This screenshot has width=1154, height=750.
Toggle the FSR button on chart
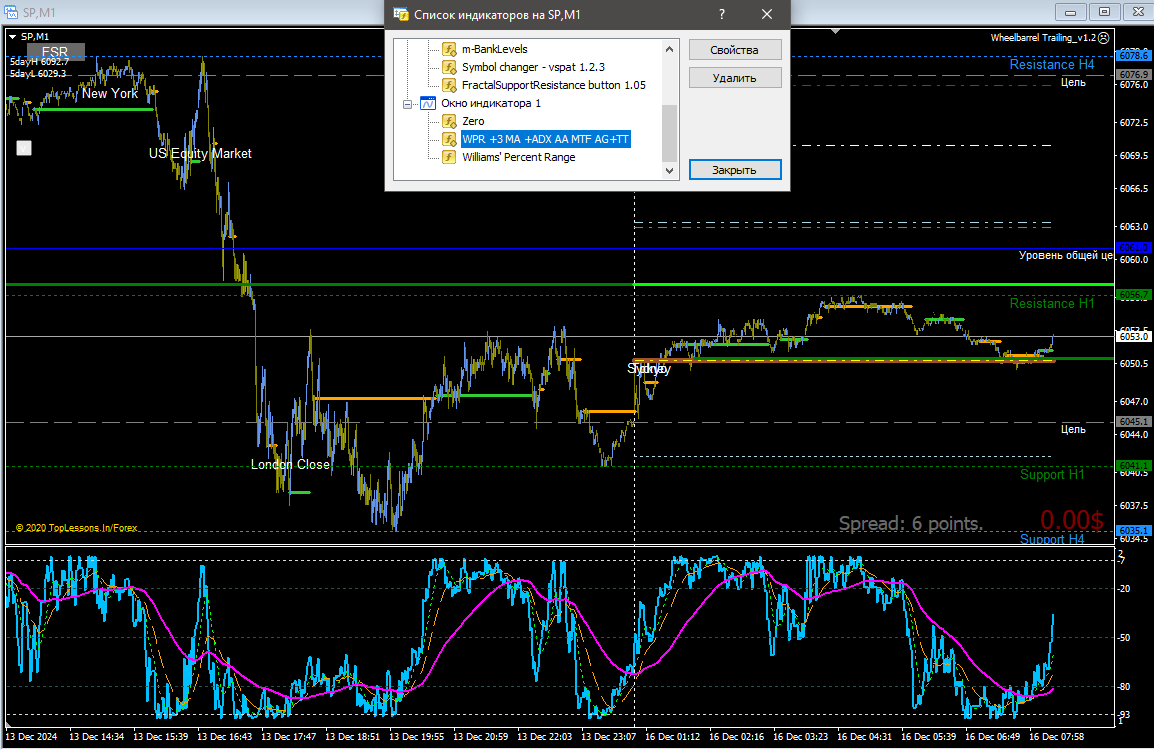pos(56,51)
